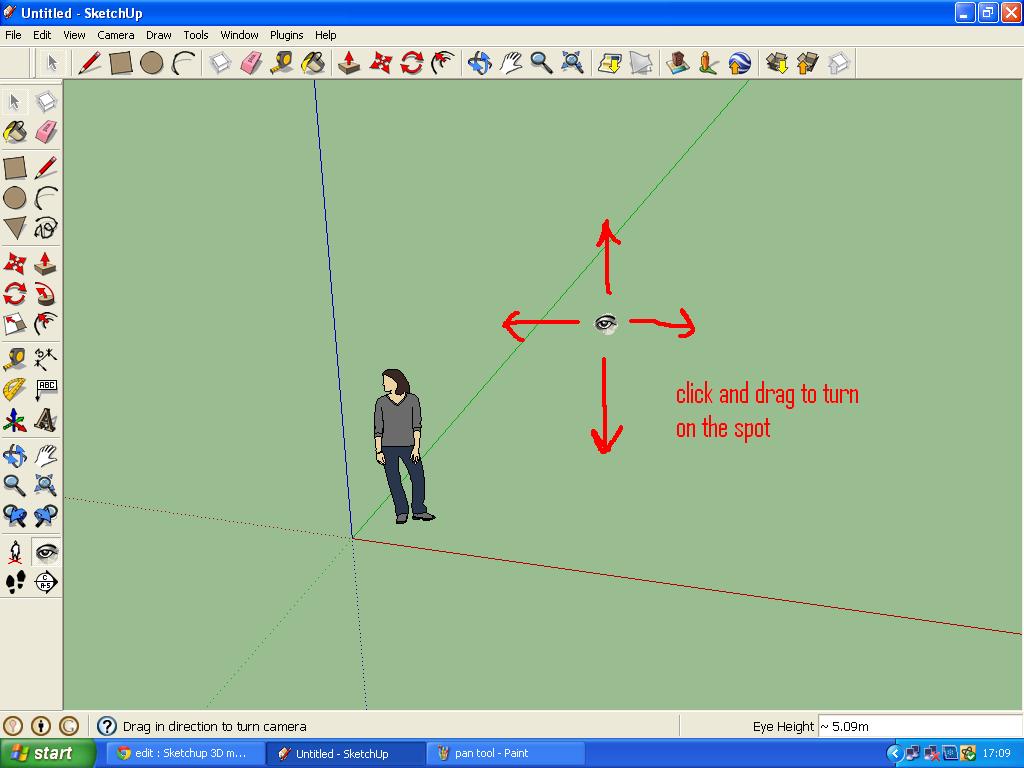Click the Eye Height value field
The image size is (1024, 768).
[920, 726]
